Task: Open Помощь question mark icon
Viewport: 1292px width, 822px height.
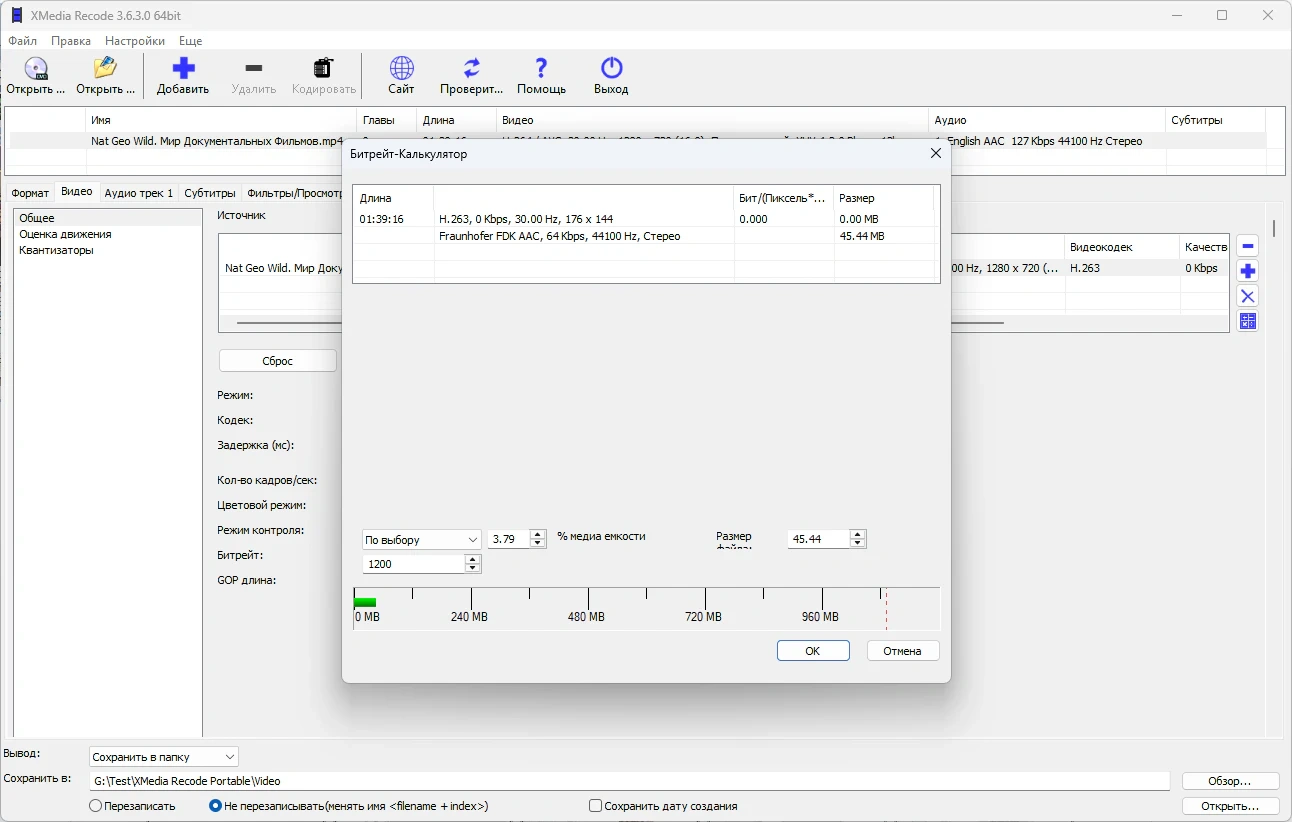Action: (541, 68)
